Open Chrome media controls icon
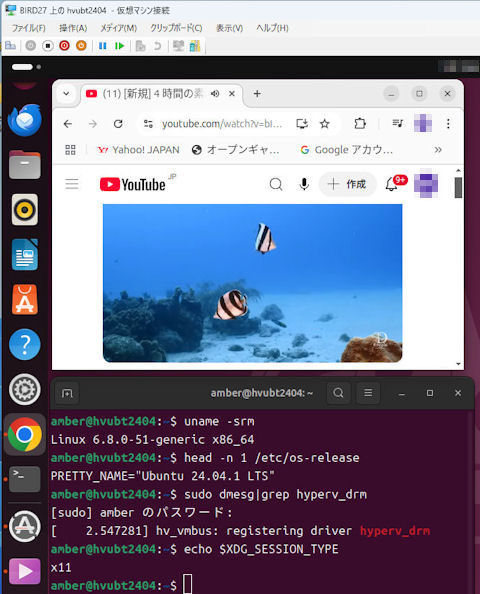480x594 pixels. click(397, 123)
